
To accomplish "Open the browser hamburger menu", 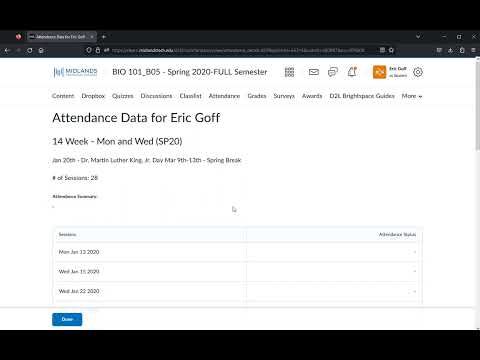I will pos(473,50).
